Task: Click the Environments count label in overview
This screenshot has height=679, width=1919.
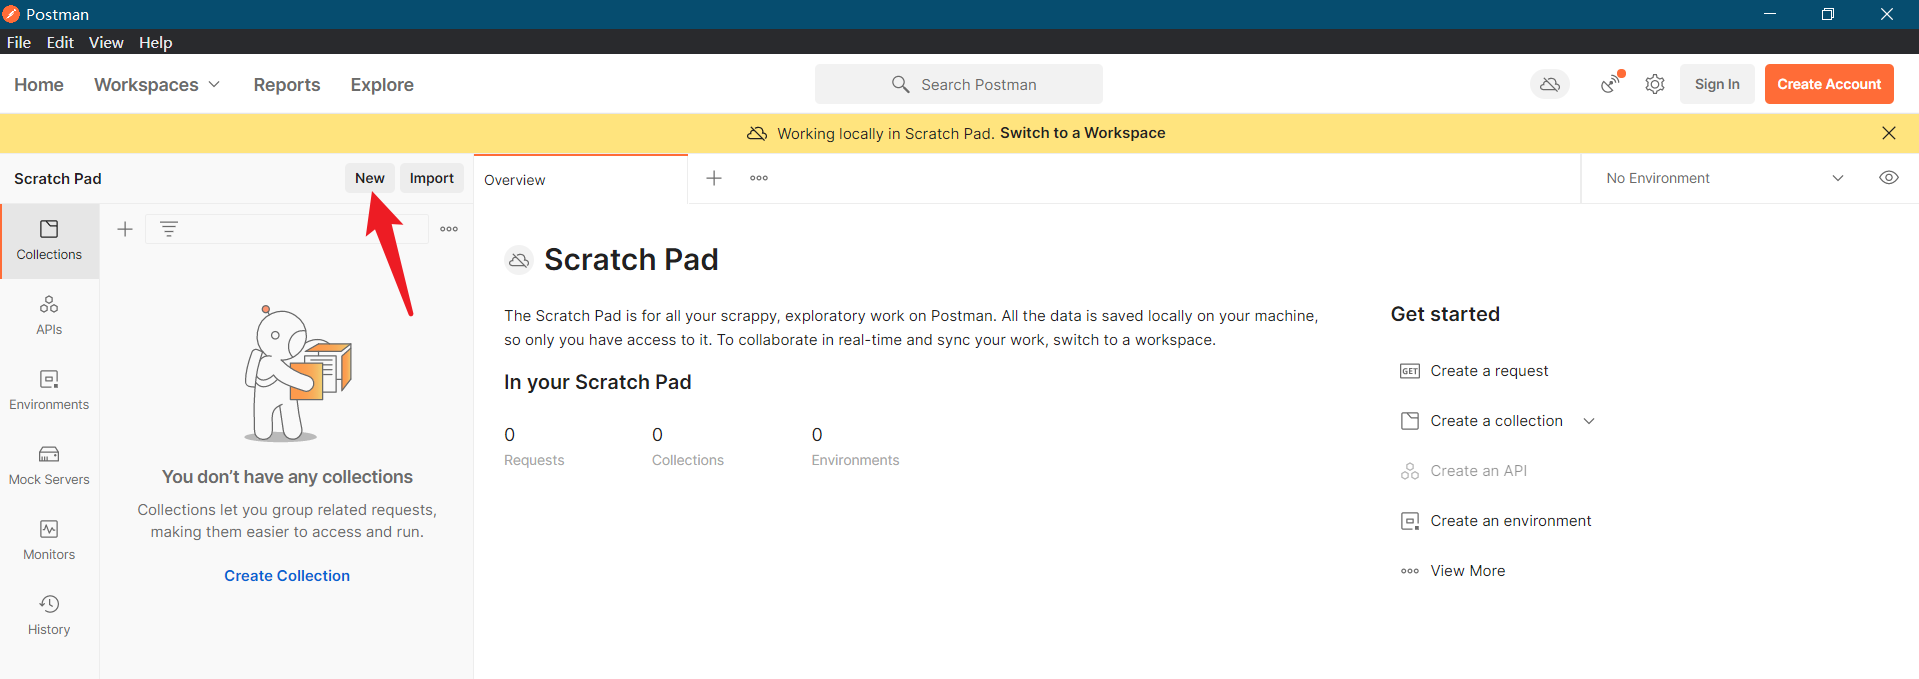Action: click(855, 460)
